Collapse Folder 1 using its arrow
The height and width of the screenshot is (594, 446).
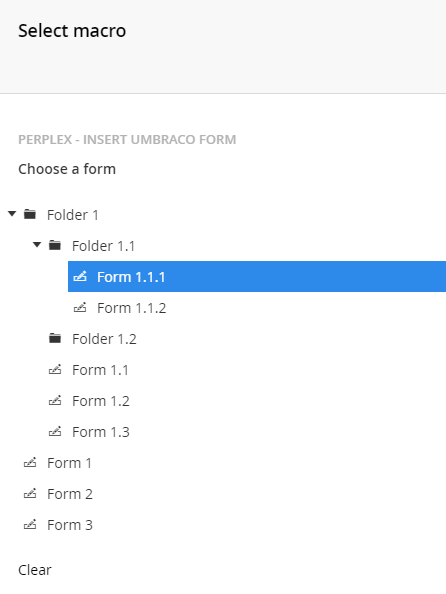12,214
